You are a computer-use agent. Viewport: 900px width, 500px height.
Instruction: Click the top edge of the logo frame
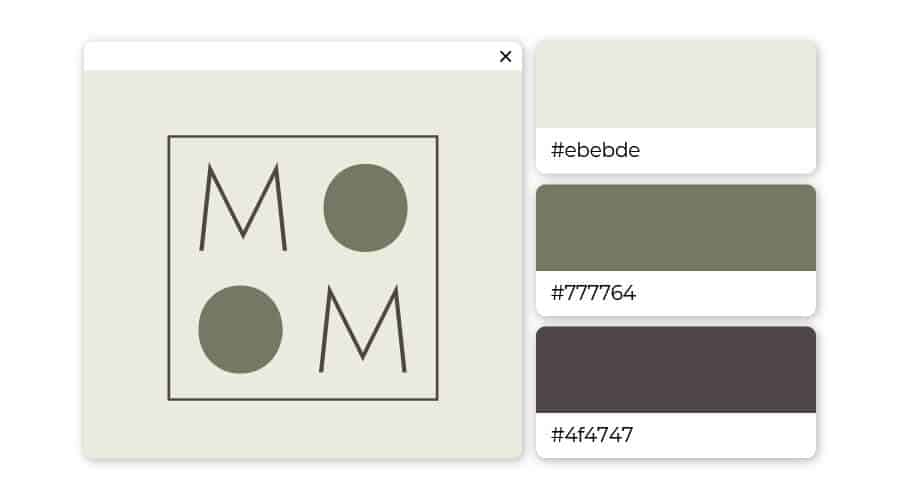pyautogui.click(x=303, y=136)
